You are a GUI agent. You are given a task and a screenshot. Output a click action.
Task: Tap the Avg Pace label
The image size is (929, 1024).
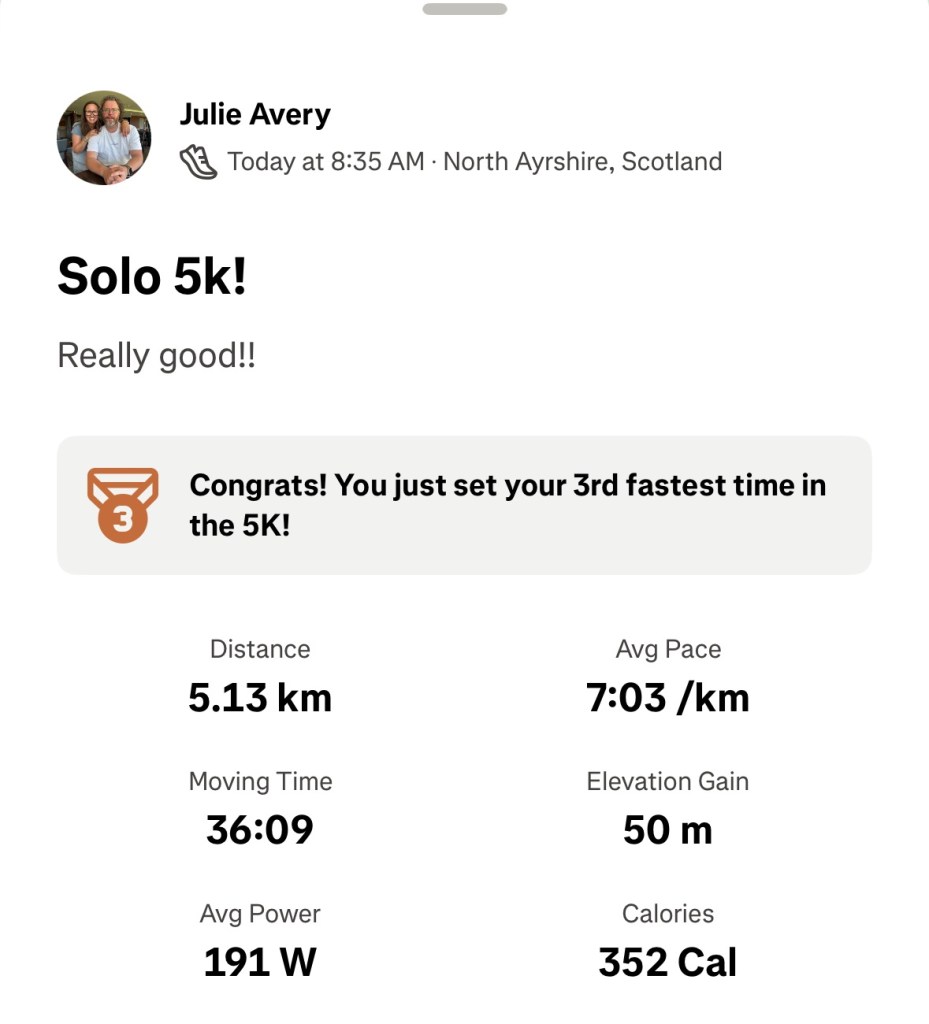click(x=668, y=649)
